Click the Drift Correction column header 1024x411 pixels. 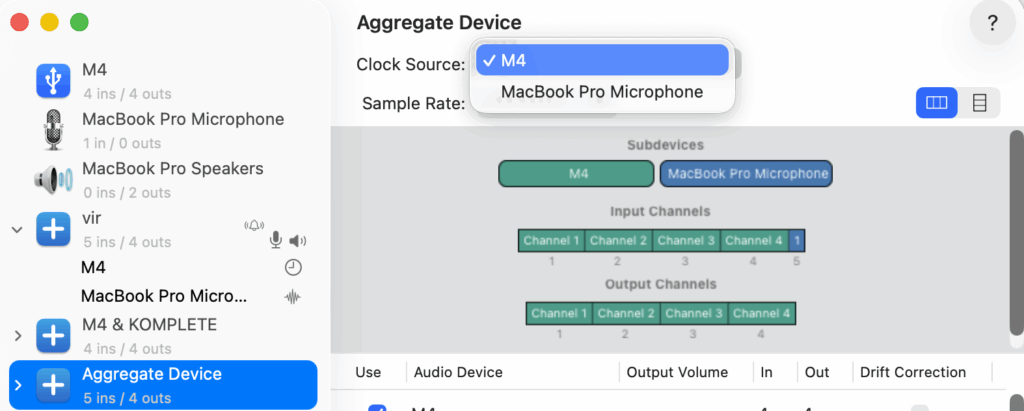(x=913, y=372)
